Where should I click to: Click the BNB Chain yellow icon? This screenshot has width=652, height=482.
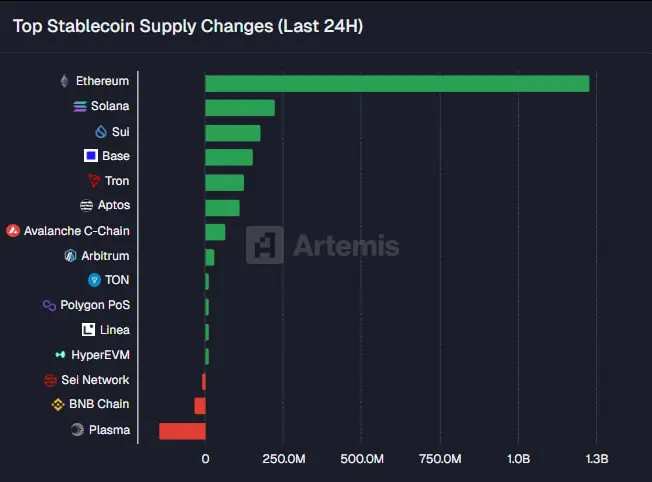58,405
